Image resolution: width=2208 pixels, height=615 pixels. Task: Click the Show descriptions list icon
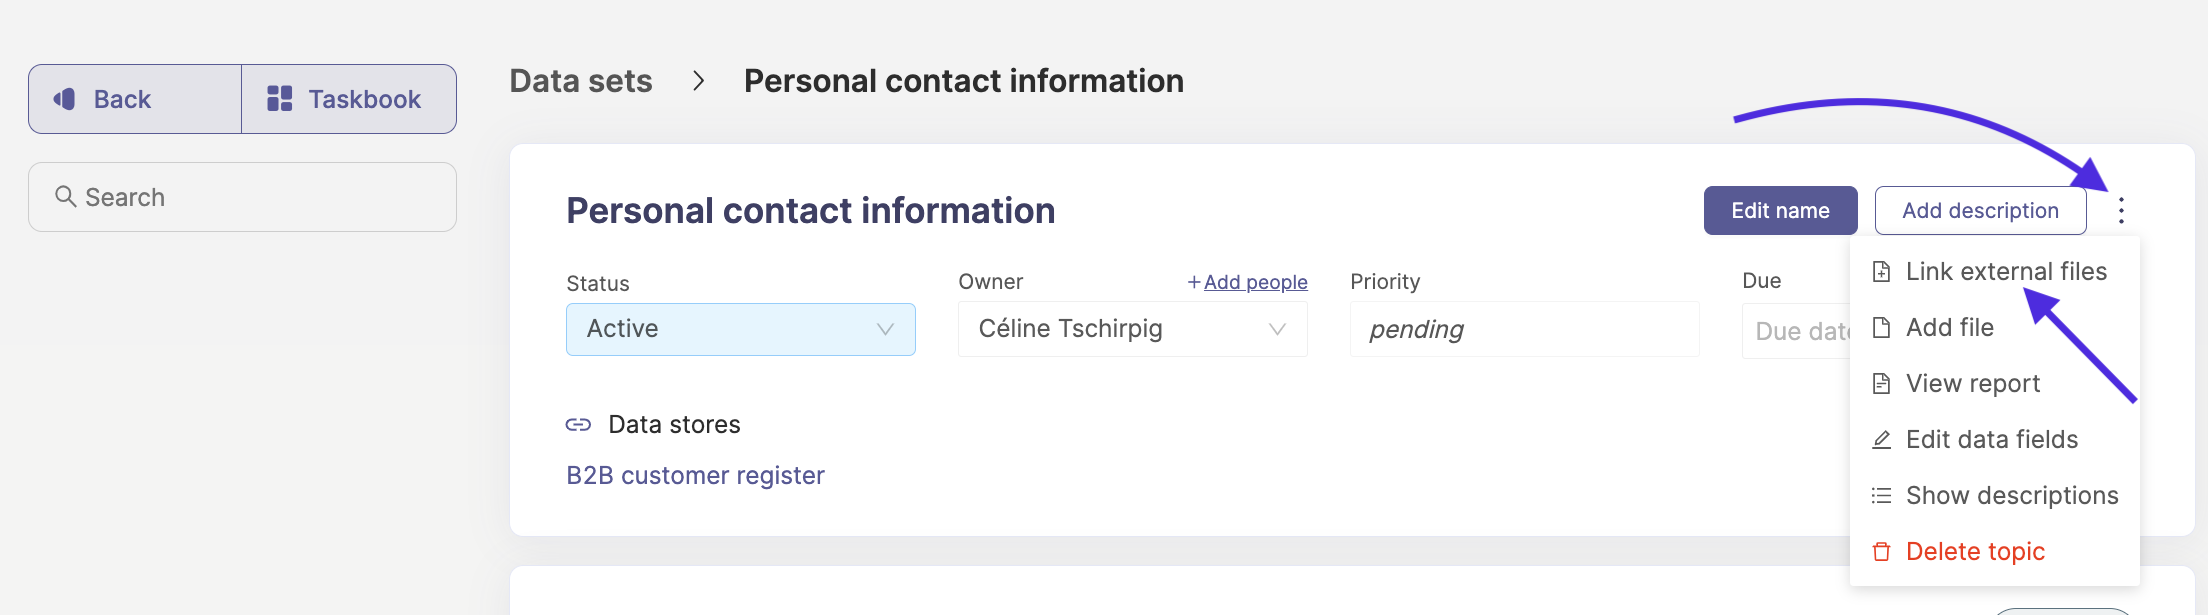[1881, 496]
